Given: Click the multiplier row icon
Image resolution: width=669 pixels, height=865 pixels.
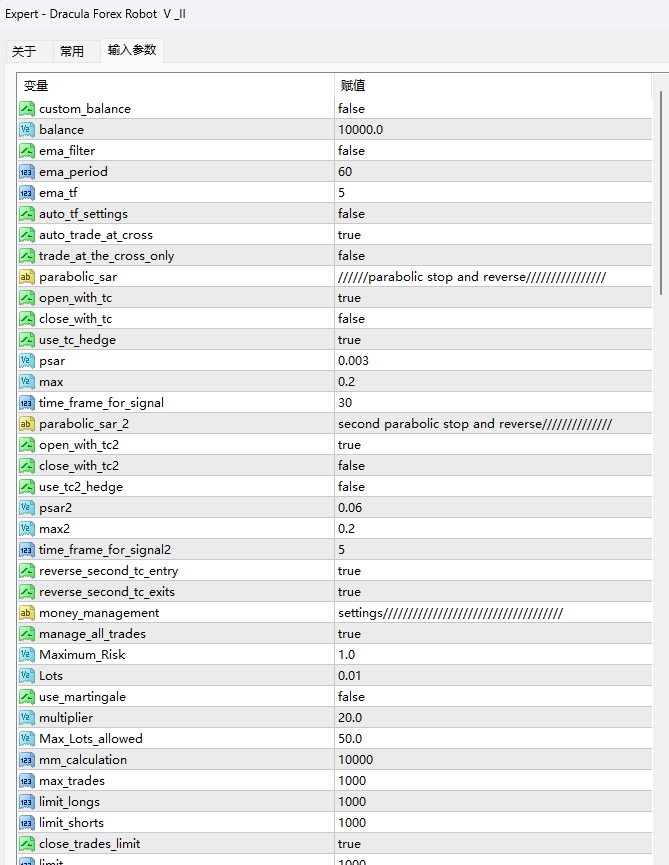Looking at the screenshot, I should [27, 718].
